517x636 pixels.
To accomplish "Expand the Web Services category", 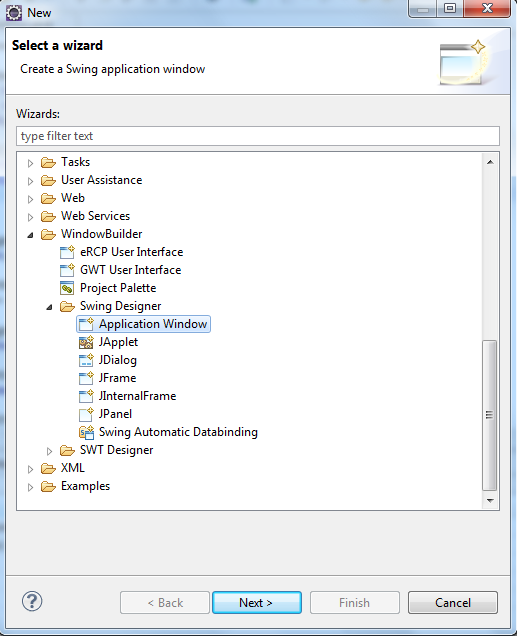I will tap(30, 217).
